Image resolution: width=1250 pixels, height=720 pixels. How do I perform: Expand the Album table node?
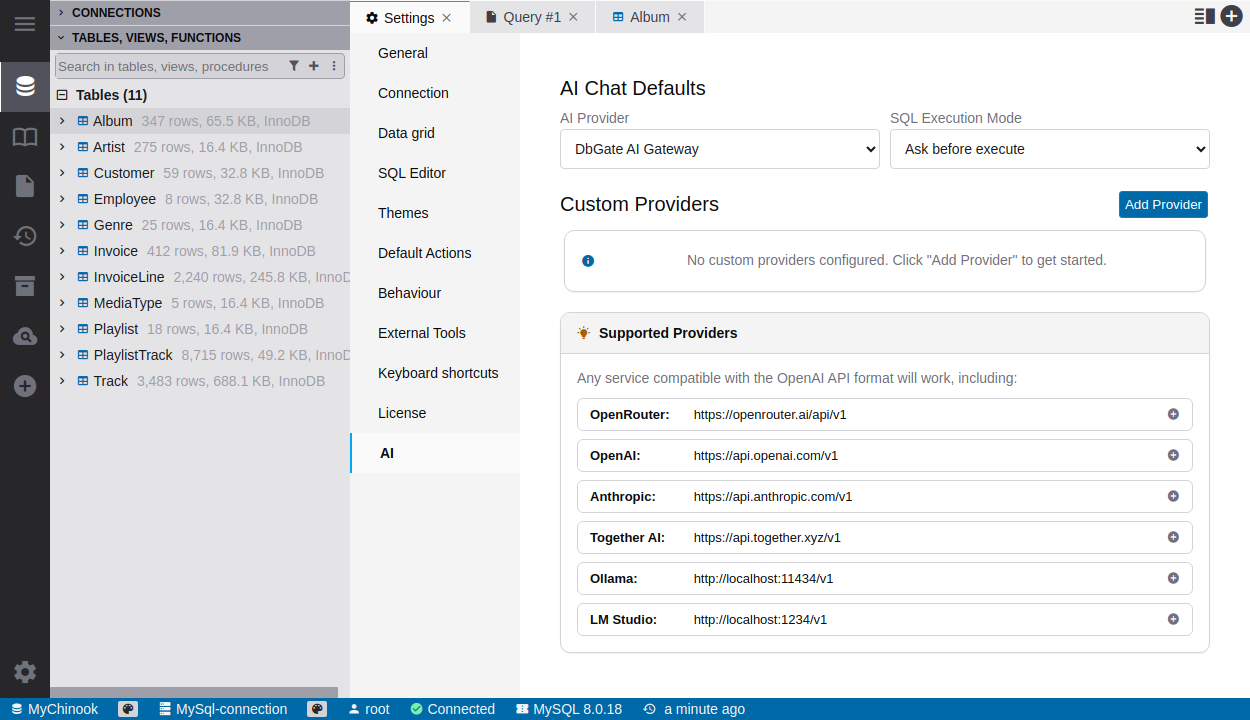coord(62,121)
